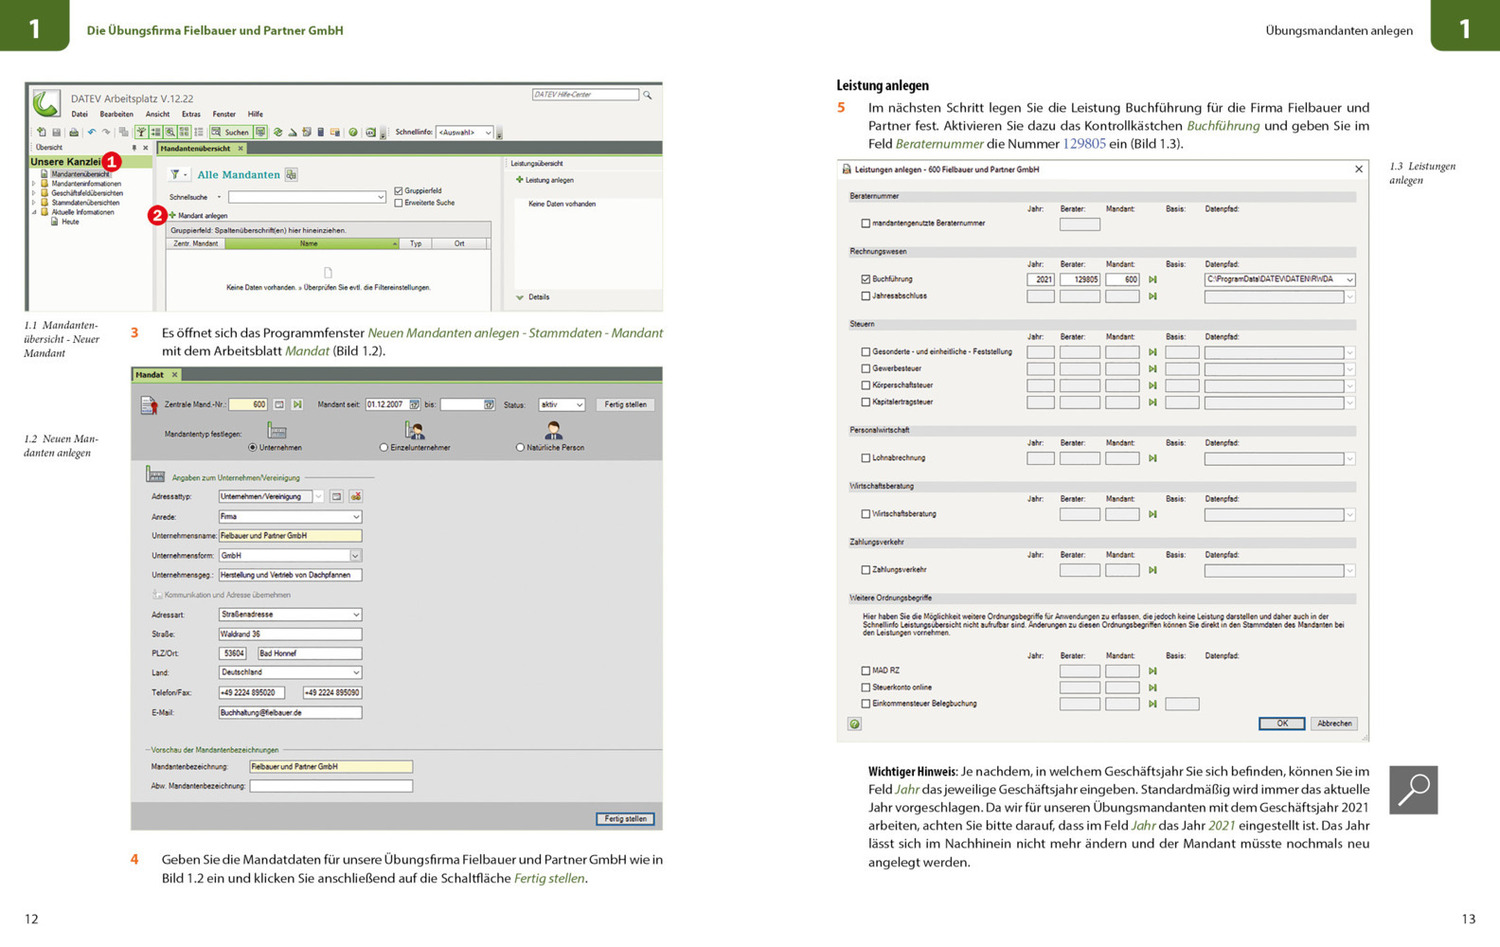This screenshot has width=1500, height=947.
Task: Click the print icon in DATEV toolbar
Action: coord(74,132)
